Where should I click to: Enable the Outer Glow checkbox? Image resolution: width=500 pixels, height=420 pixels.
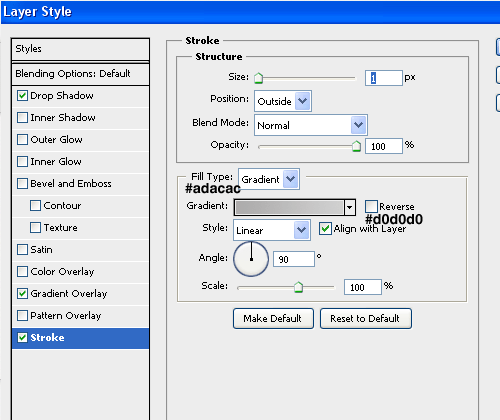click(x=22, y=140)
